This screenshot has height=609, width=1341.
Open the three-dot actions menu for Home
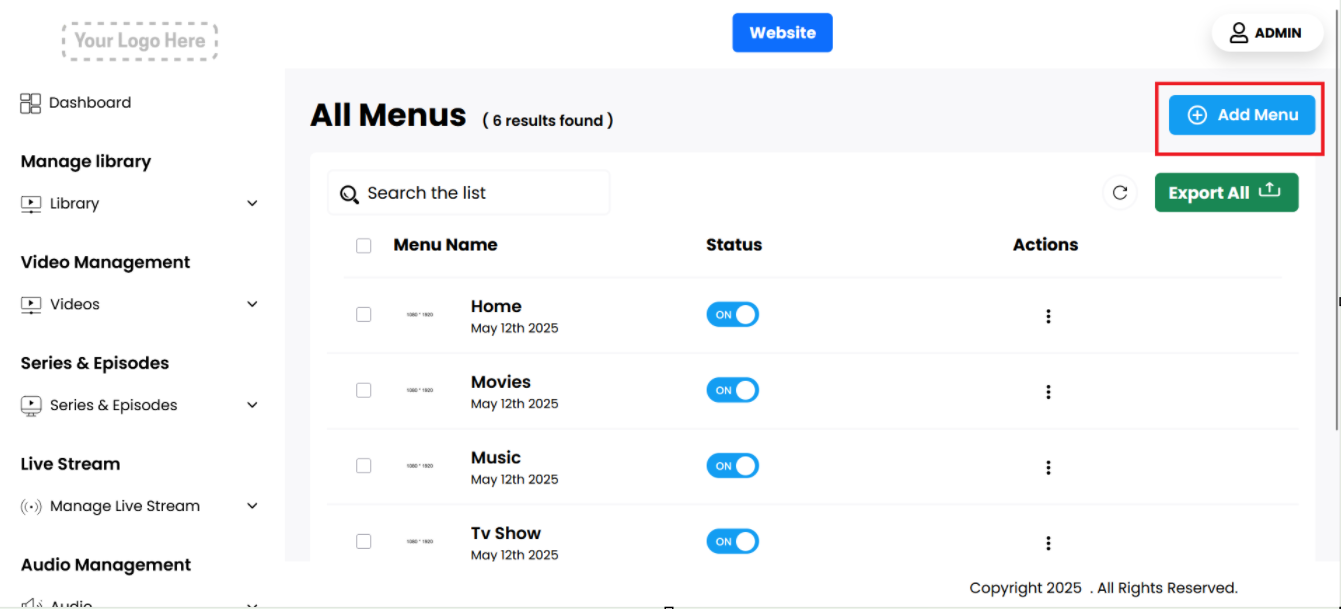coord(1048,316)
